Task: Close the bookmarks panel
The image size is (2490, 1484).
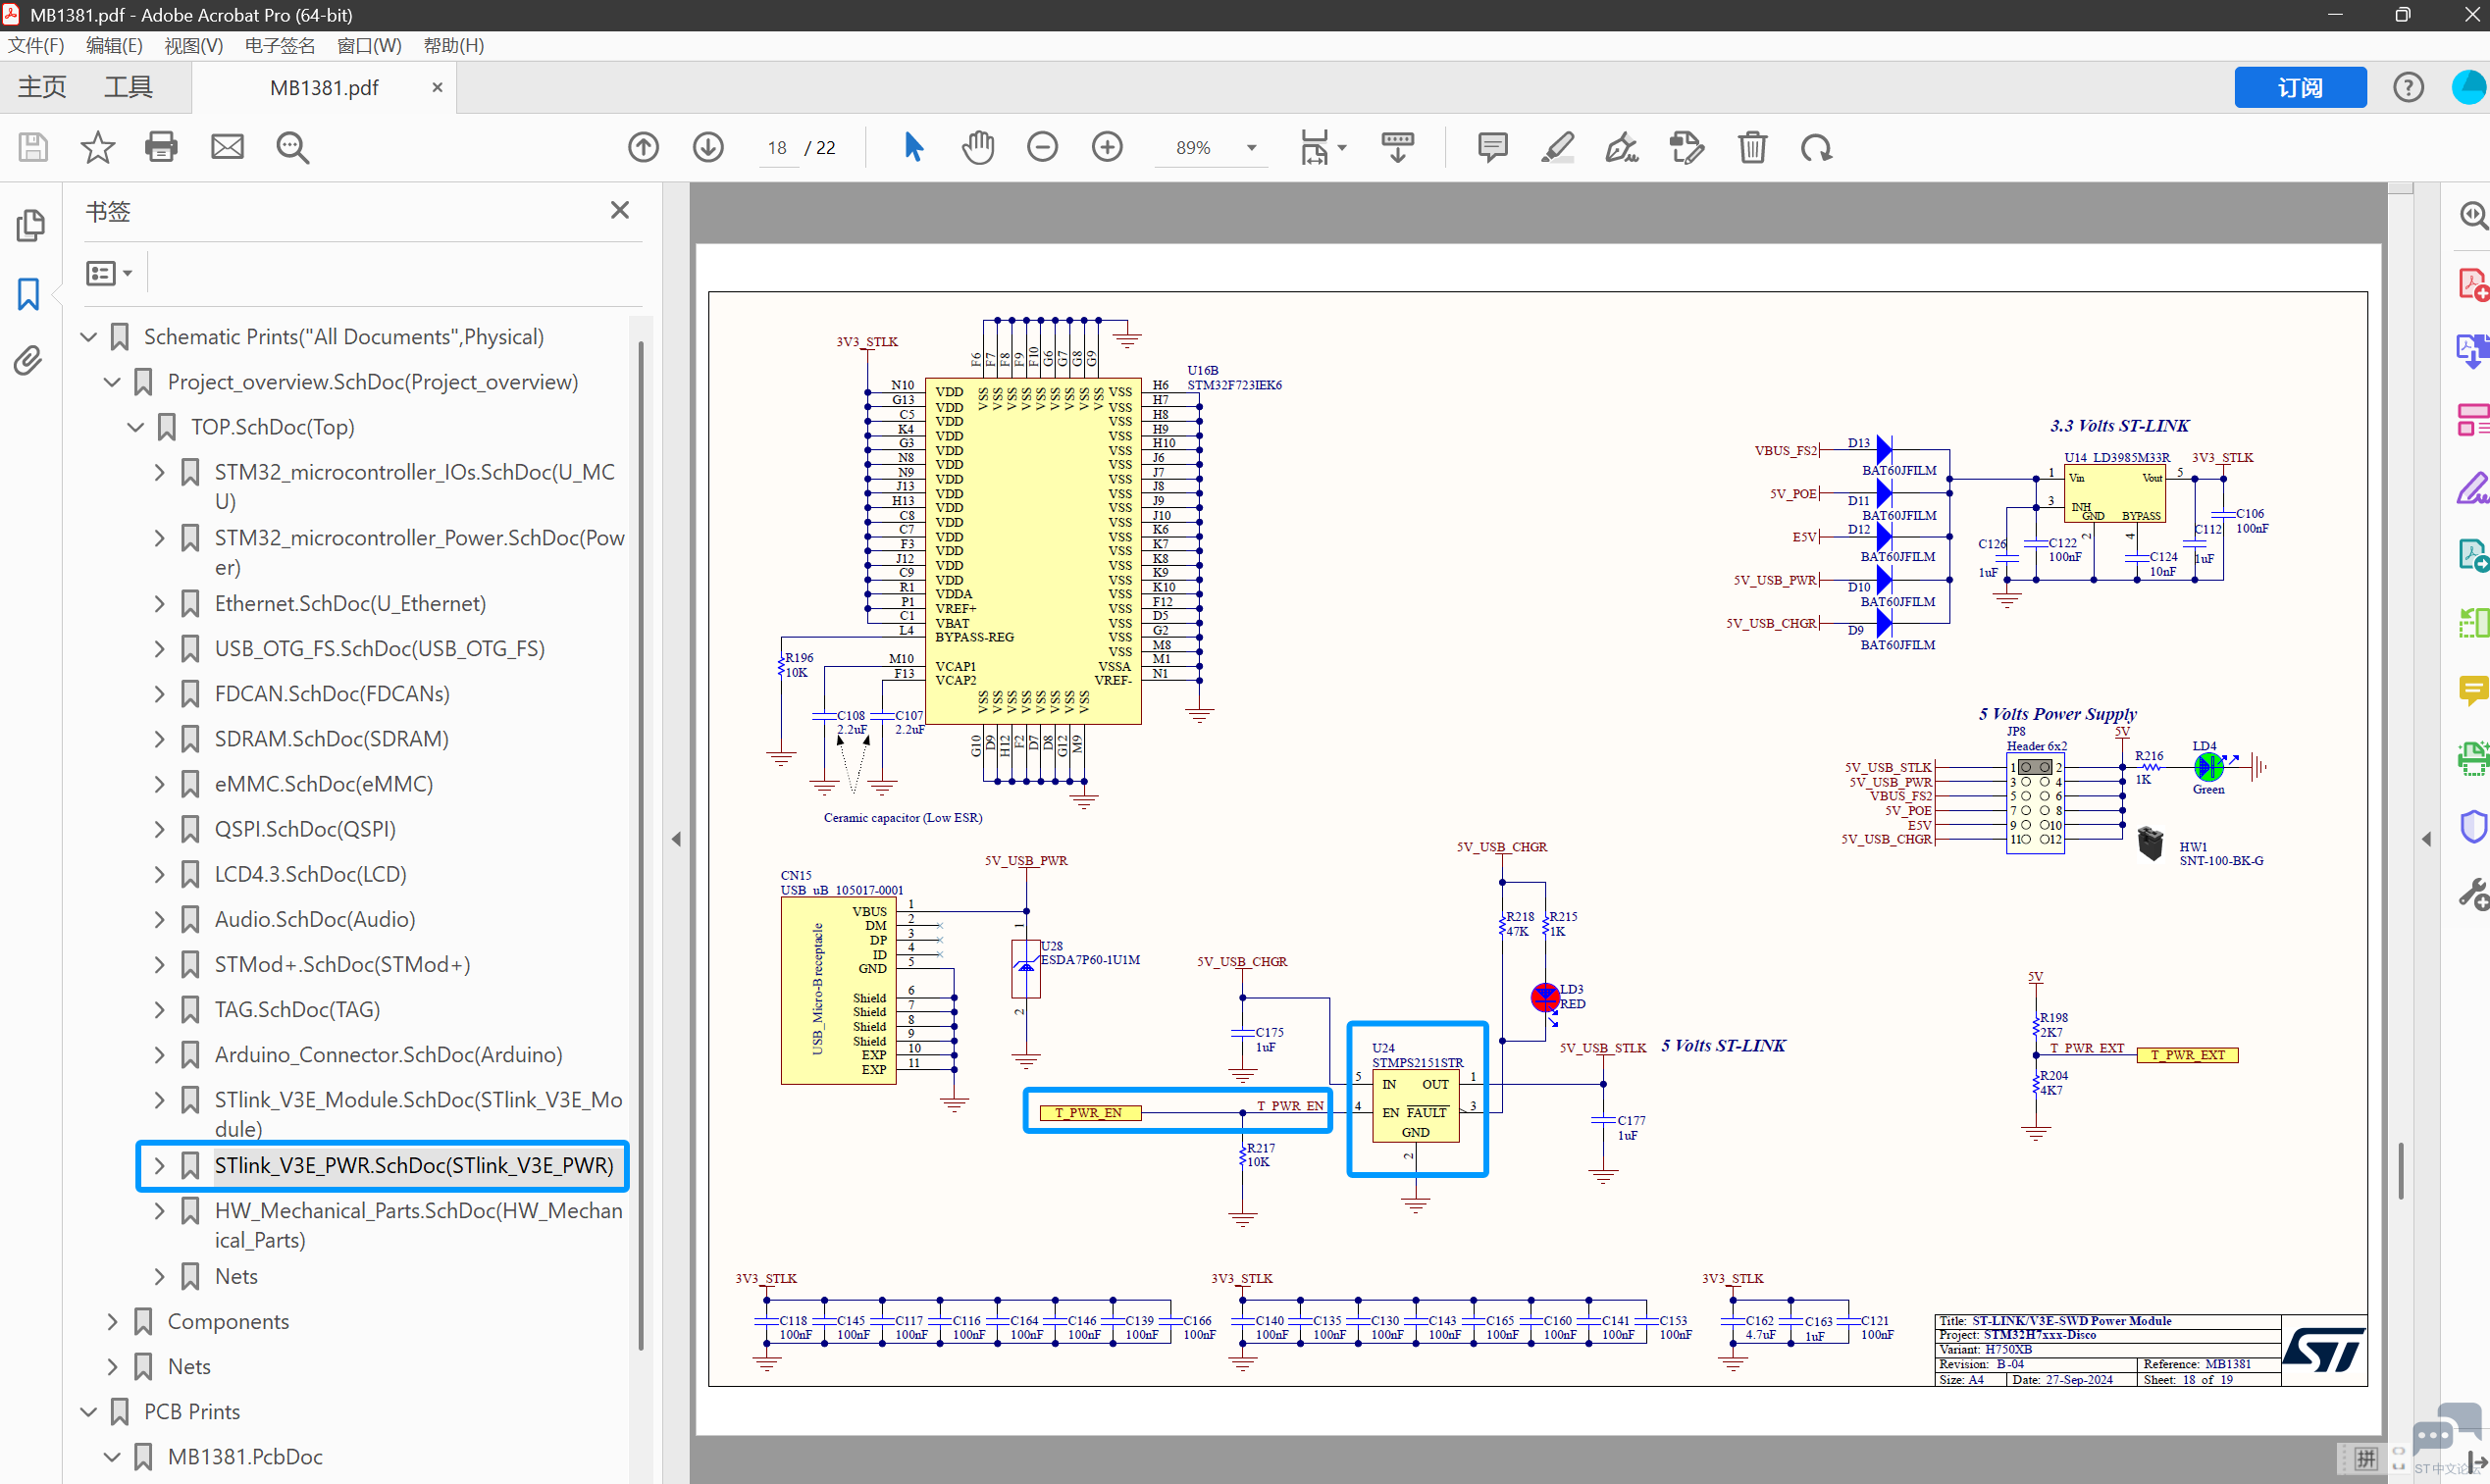Action: point(620,210)
